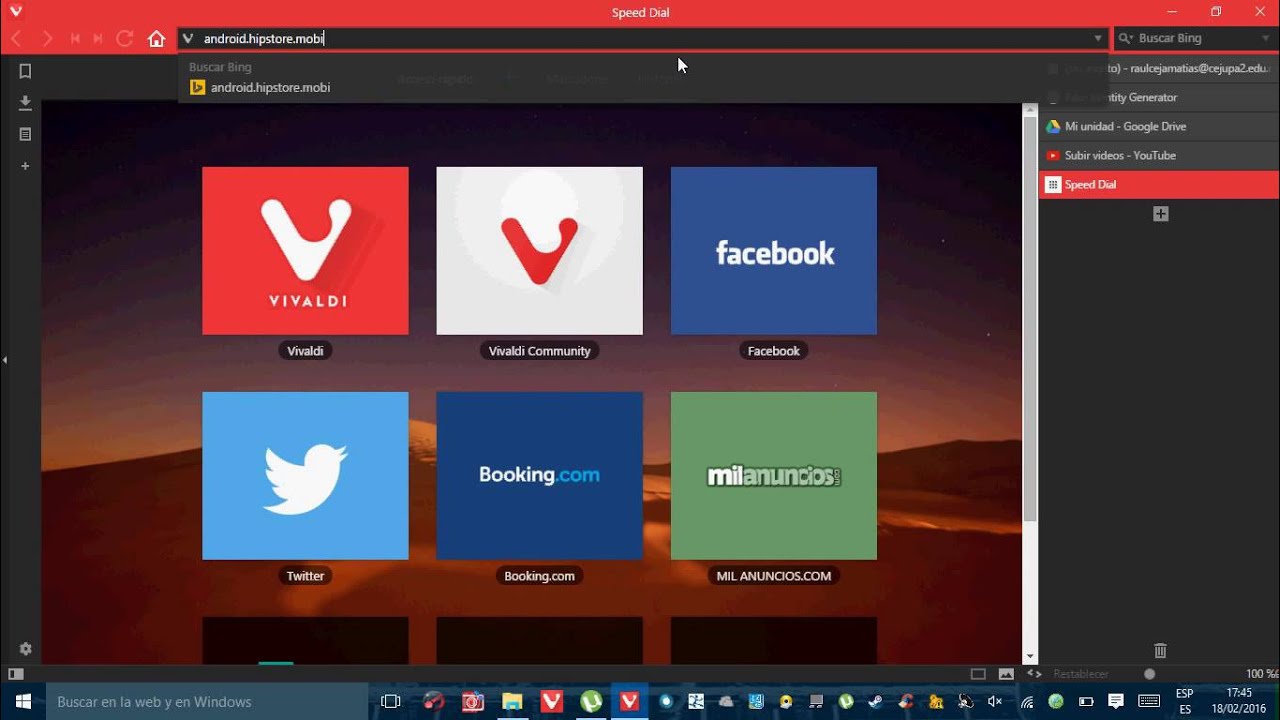1280x720 pixels.
Task: Click the MIL ANUNCIOS.COM label
Action: [x=773, y=576]
